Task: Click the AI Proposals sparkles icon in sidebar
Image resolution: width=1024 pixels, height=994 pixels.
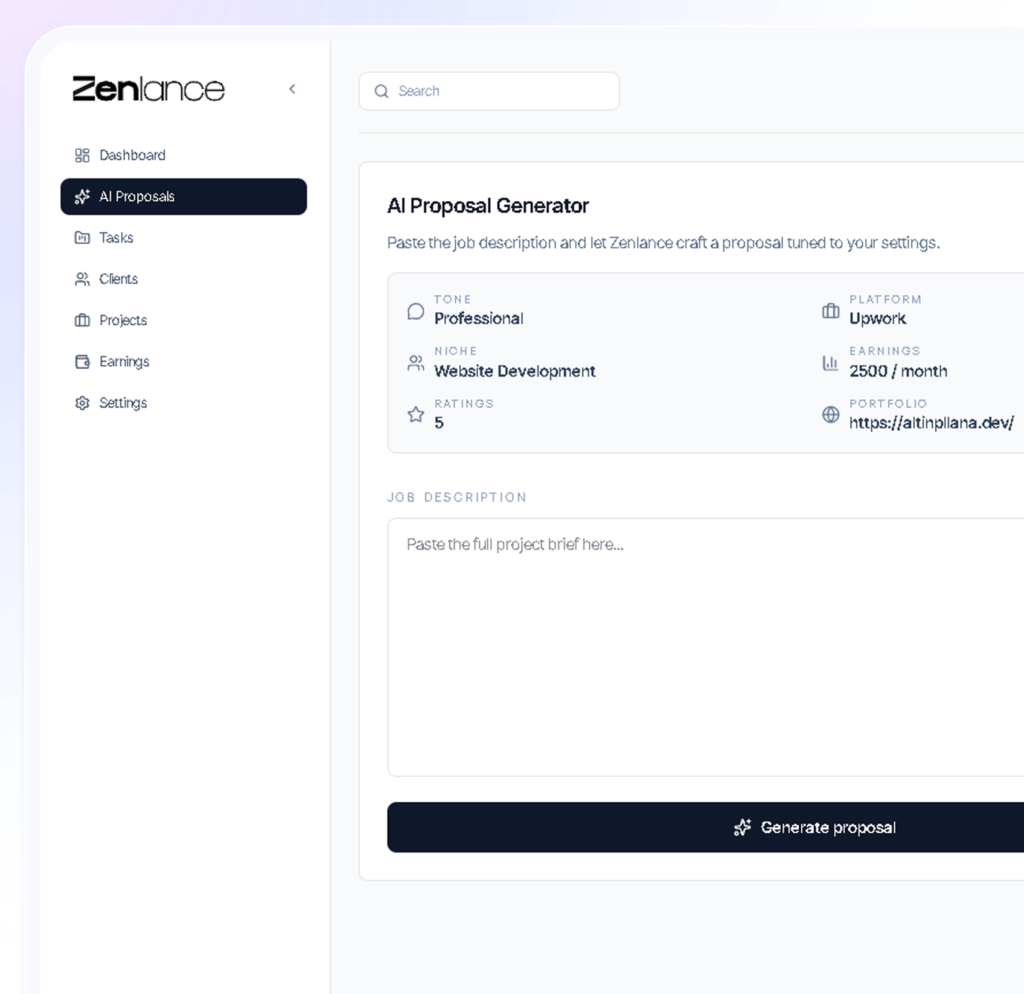Action: 81,196
